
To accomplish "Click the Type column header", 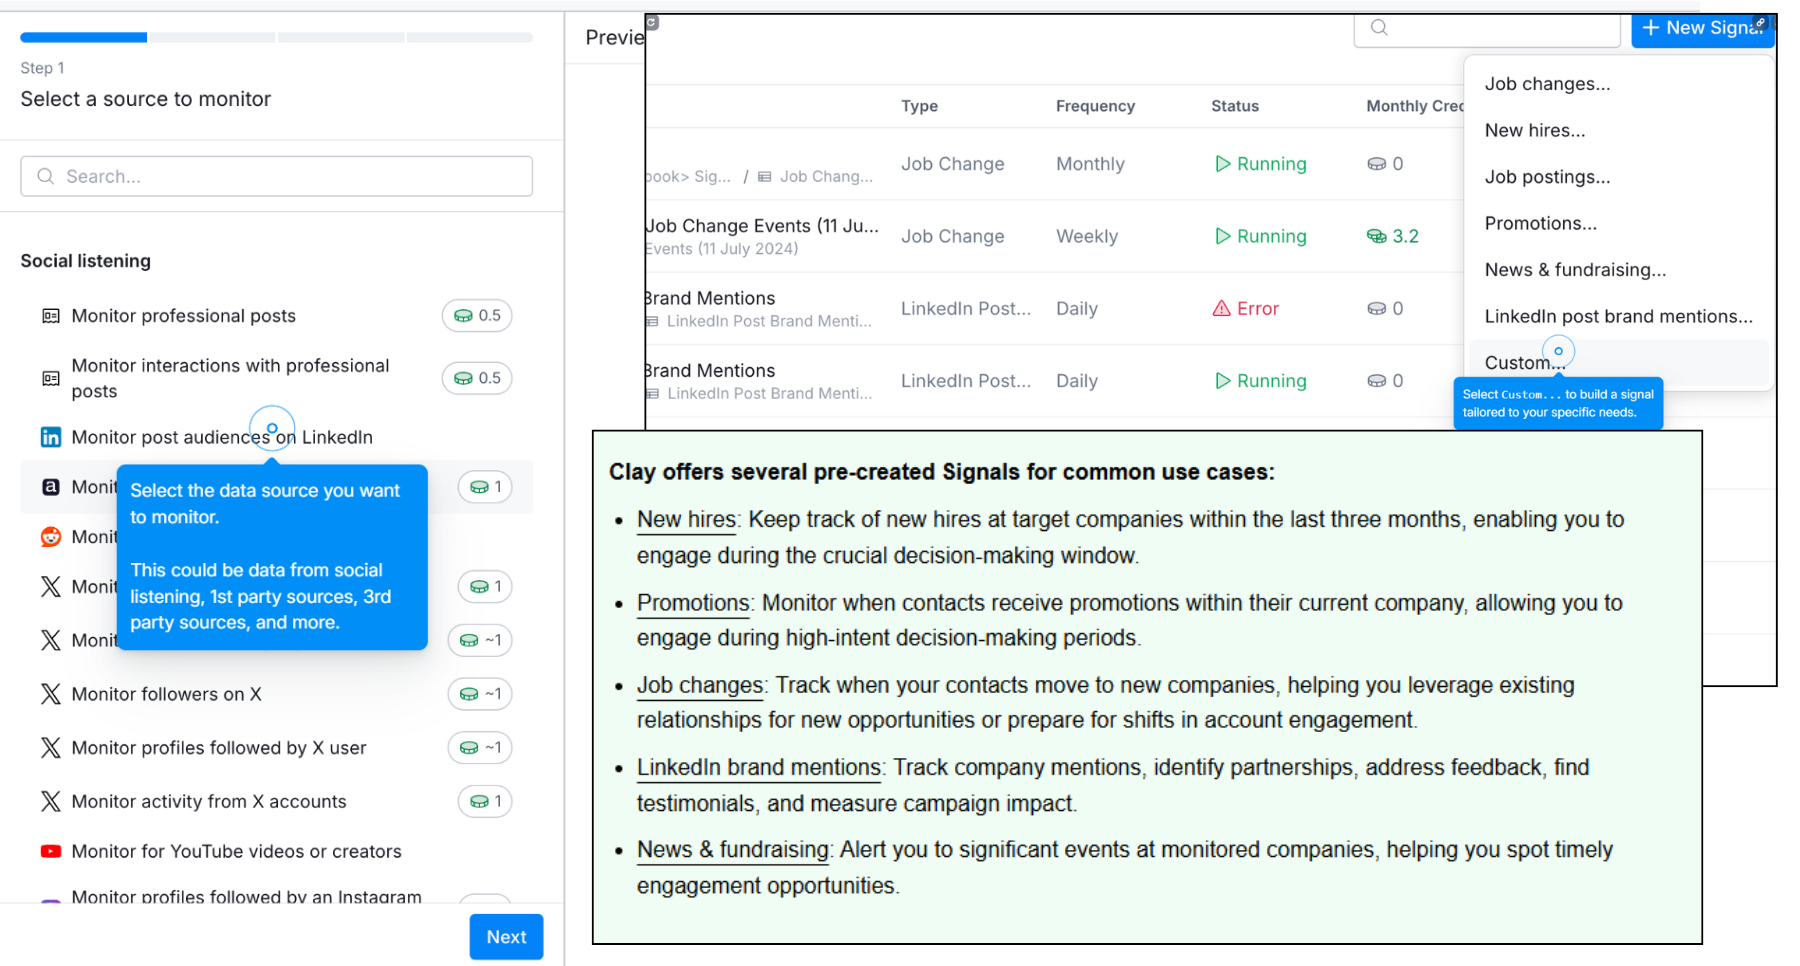I will coord(919,106).
